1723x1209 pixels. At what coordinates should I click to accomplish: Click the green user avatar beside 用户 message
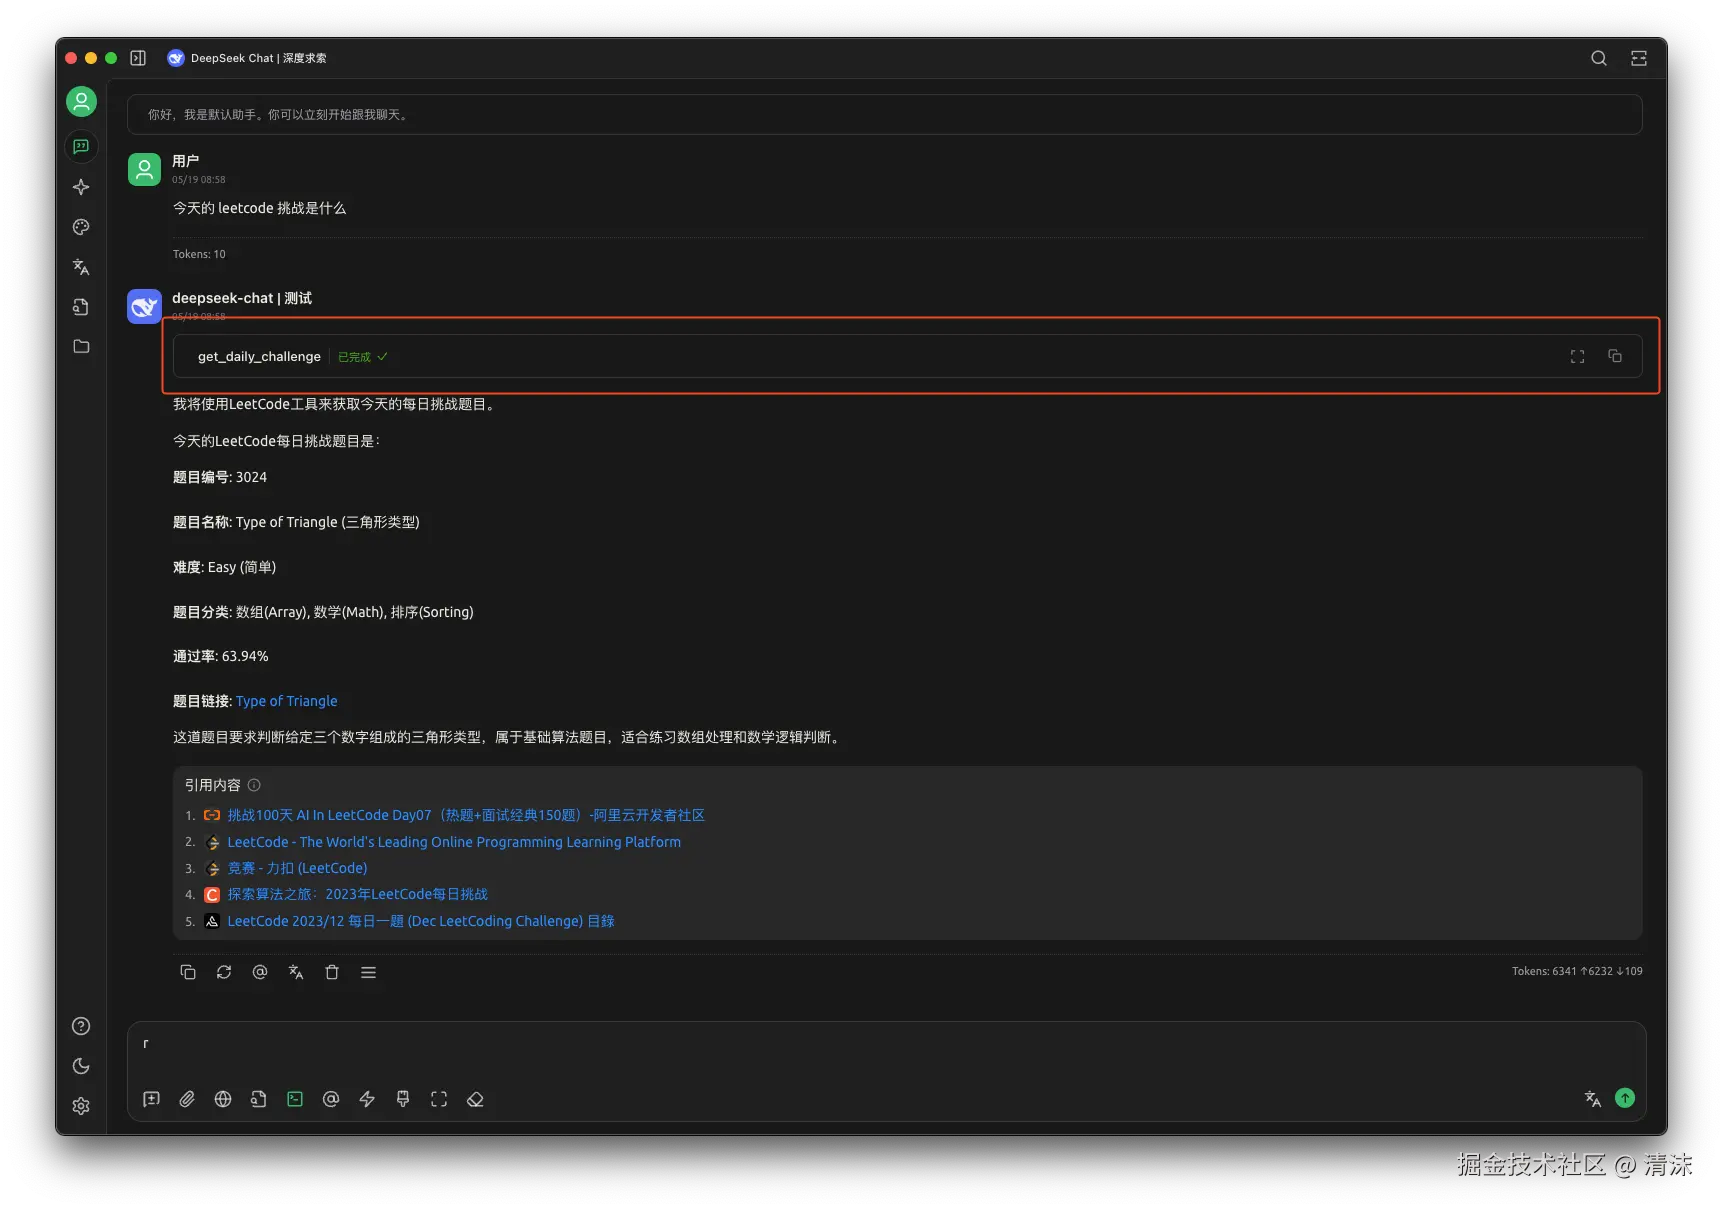click(144, 169)
